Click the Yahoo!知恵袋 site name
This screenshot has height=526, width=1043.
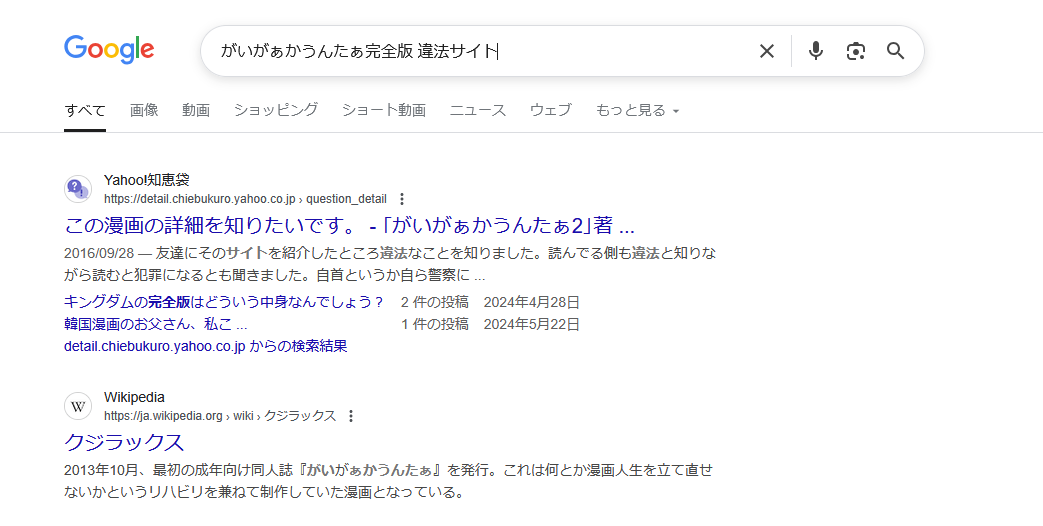tap(146, 180)
